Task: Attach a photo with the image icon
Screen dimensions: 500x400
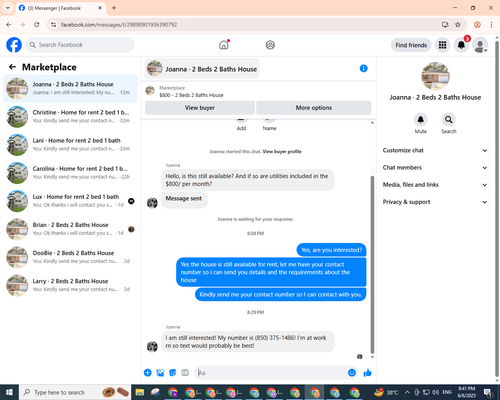Action: 160,373
